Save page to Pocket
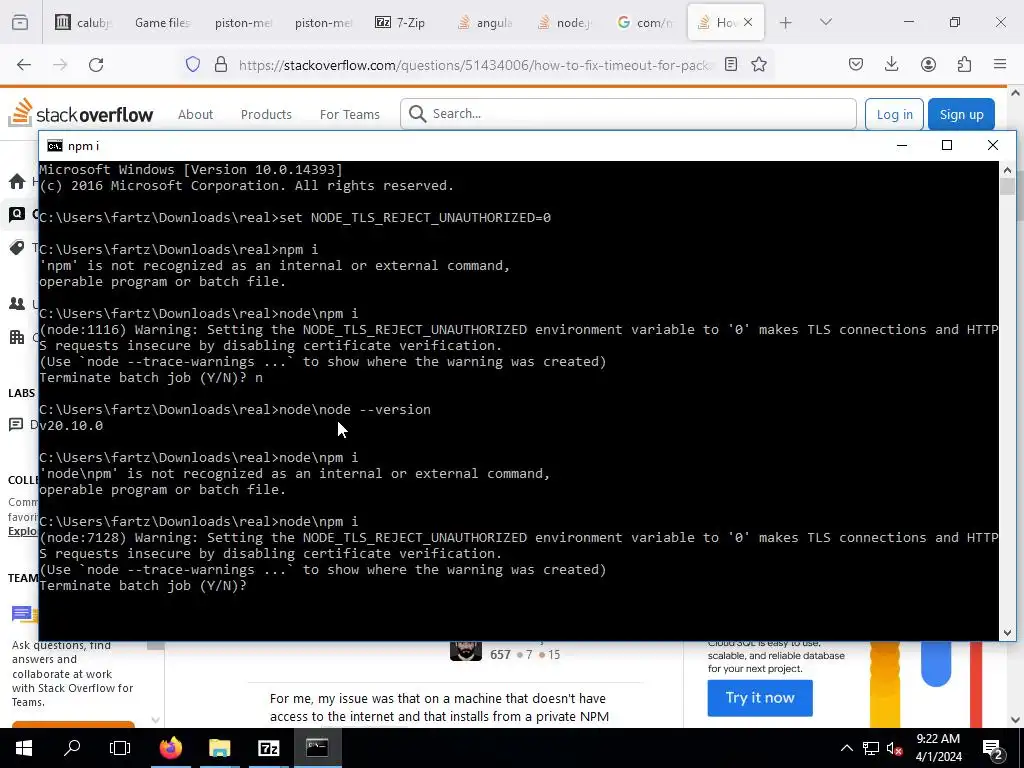Viewport: 1024px width, 768px height. point(856,64)
